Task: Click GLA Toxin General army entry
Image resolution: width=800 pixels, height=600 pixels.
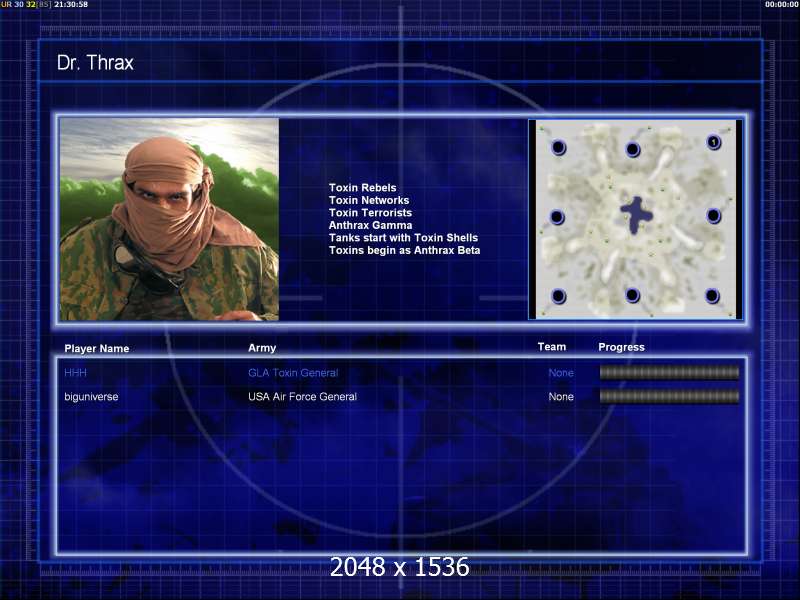Action: pyautogui.click(x=293, y=373)
